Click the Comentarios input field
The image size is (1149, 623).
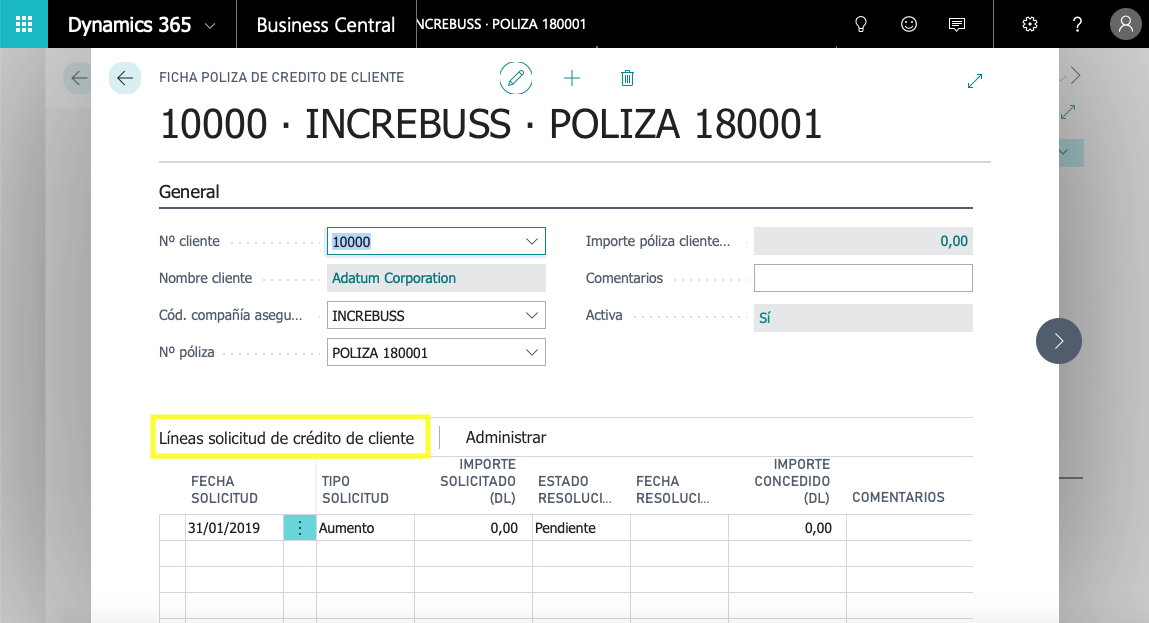[863, 278]
